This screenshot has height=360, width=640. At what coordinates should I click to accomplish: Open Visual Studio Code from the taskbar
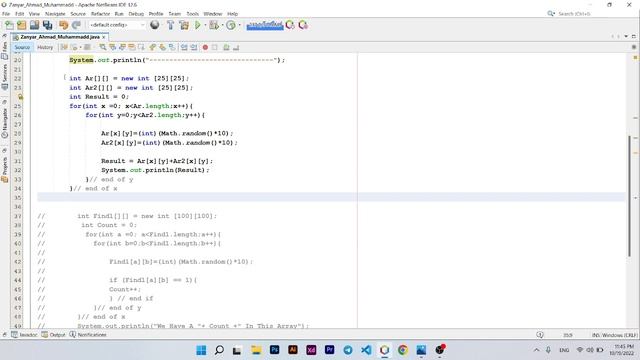366,350
